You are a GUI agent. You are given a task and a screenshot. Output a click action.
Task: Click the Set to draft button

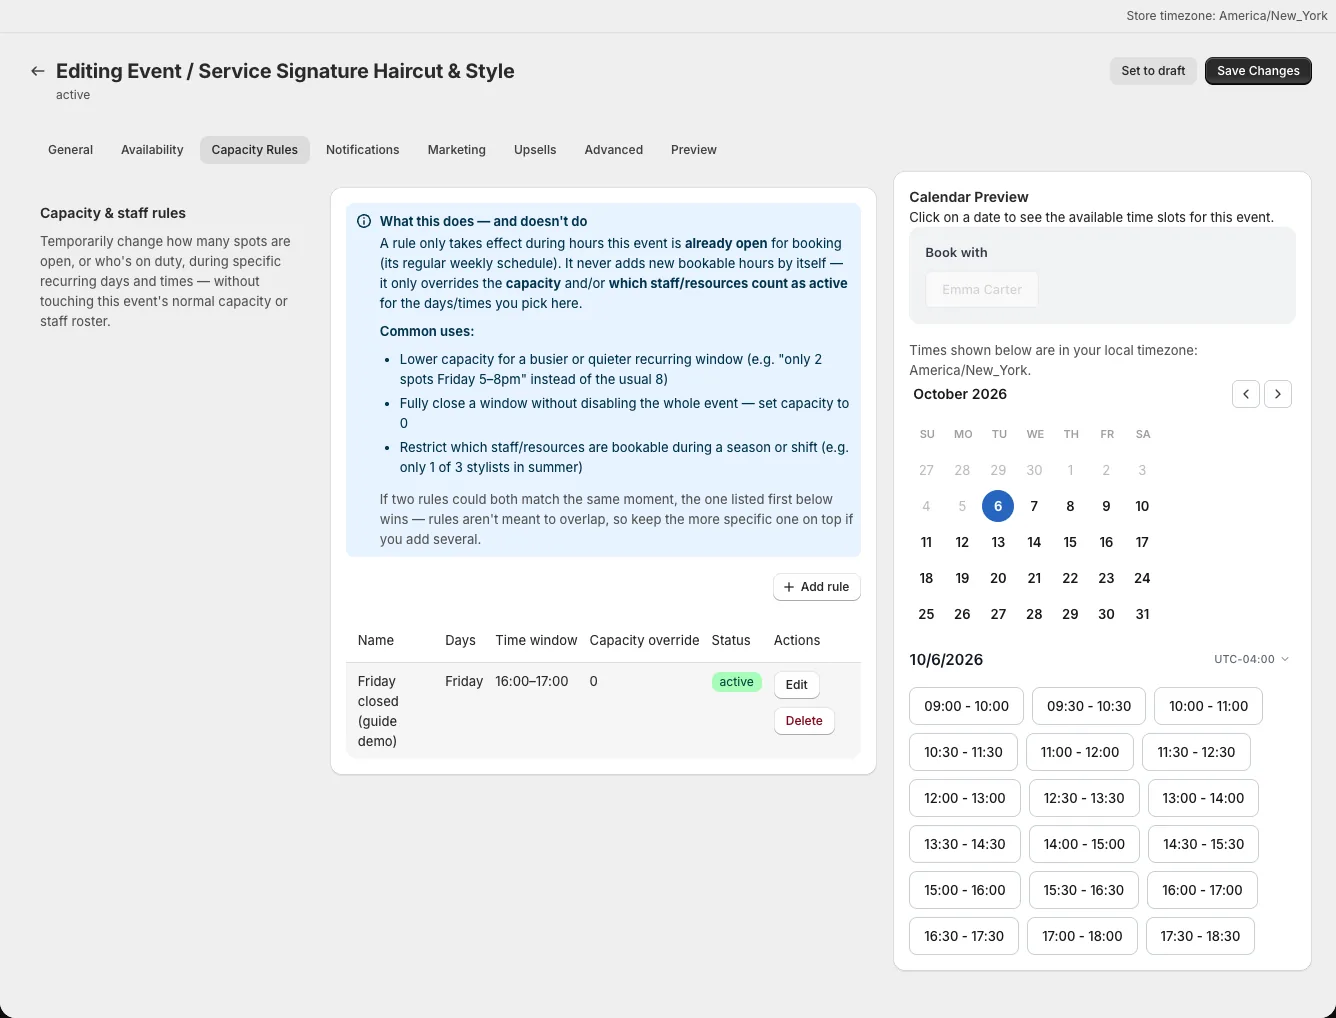pos(1153,71)
